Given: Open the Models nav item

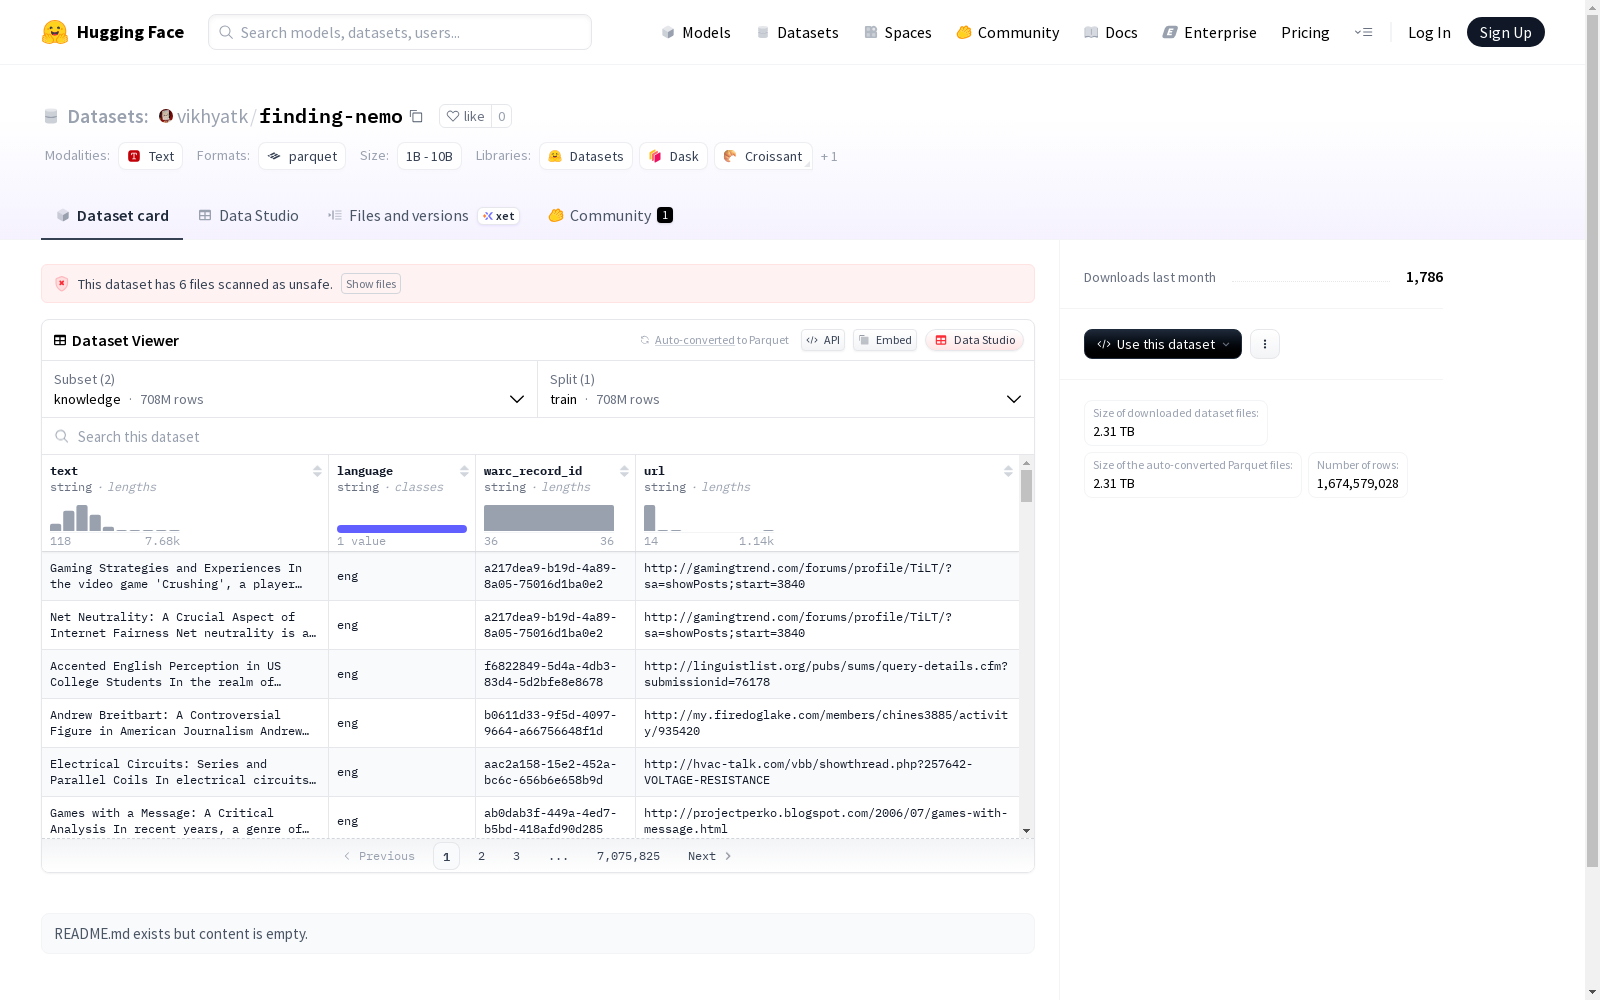Looking at the screenshot, I should 696,32.
